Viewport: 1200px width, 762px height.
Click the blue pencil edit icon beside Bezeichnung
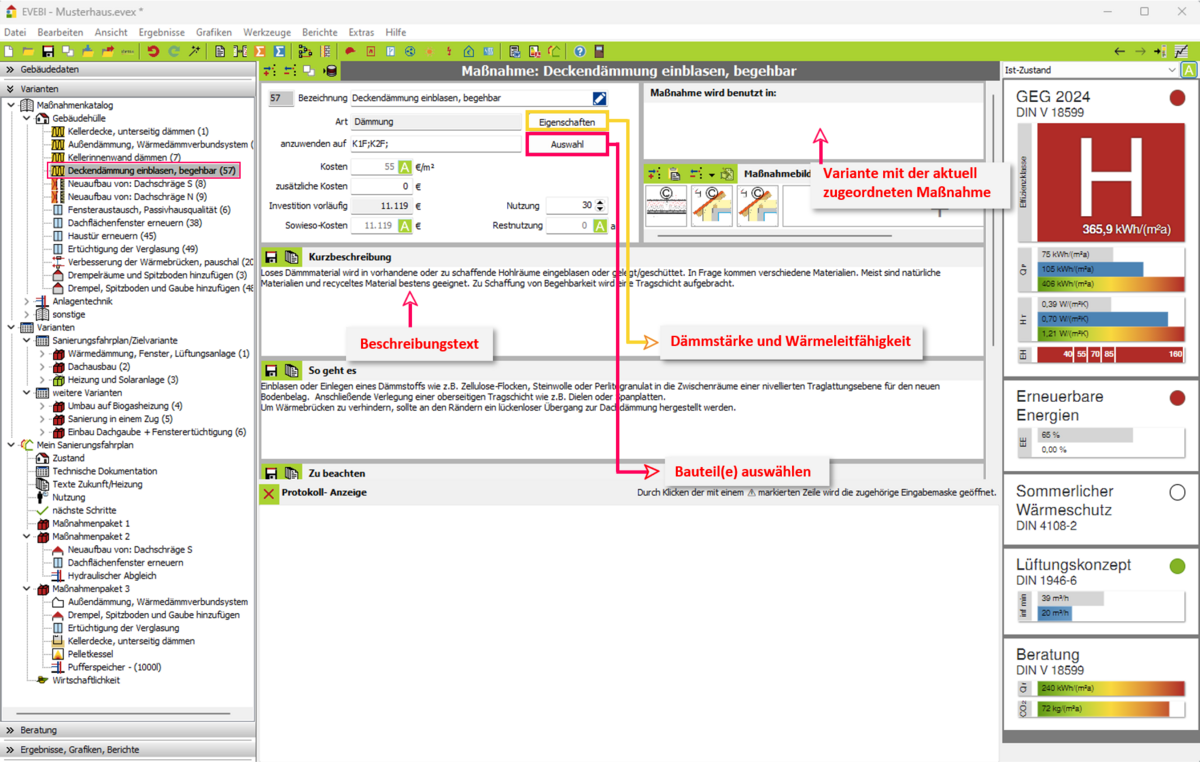pyautogui.click(x=599, y=98)
